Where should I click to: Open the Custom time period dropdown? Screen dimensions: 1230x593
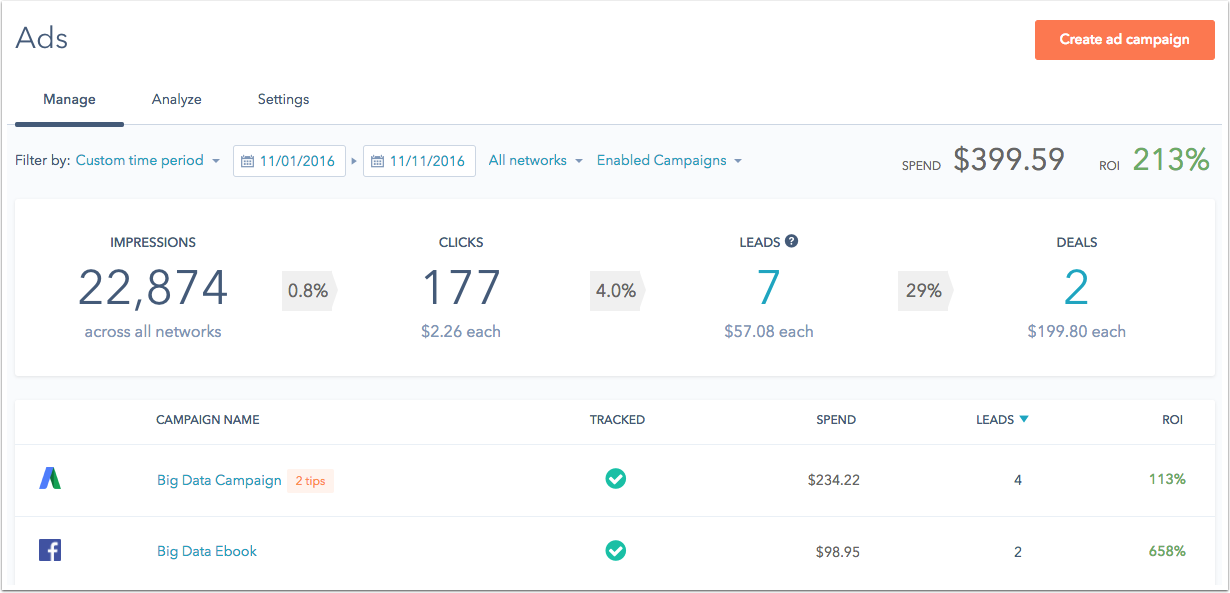(148, 160)
